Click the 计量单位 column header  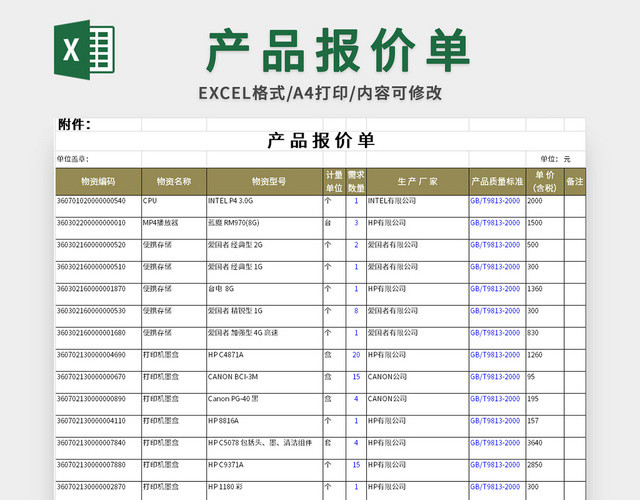click(x=334, y=182)
